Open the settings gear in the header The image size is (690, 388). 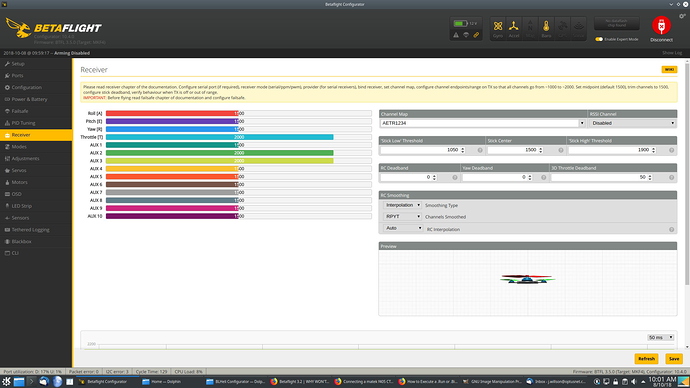click(x=682, y=16)
